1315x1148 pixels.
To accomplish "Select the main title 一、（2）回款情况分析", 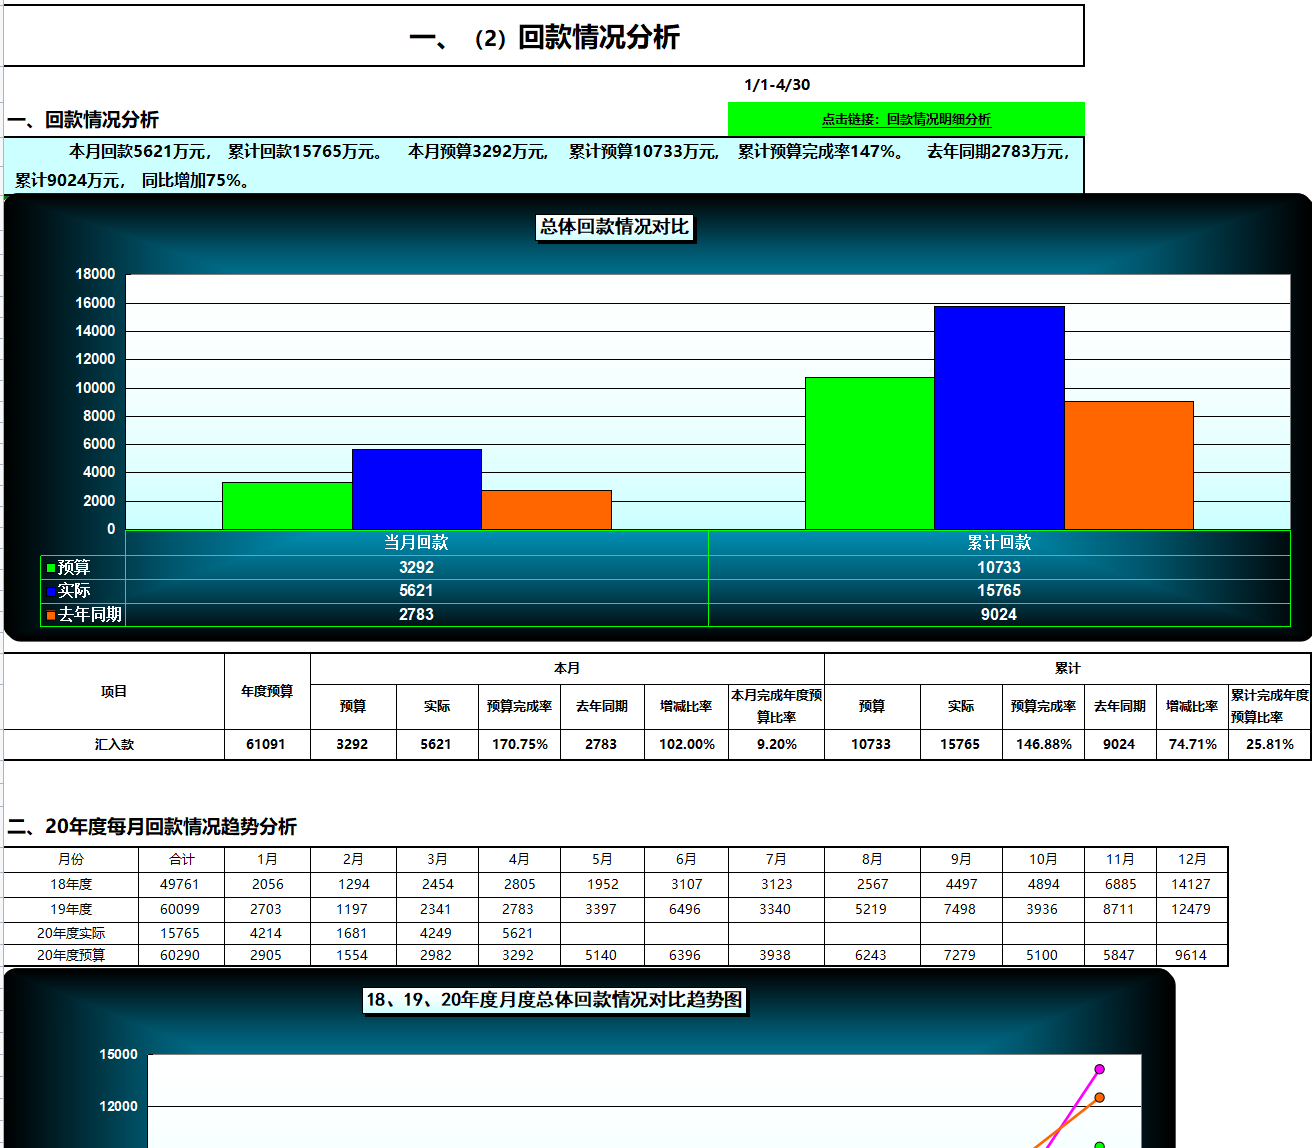I will point(544,38).
